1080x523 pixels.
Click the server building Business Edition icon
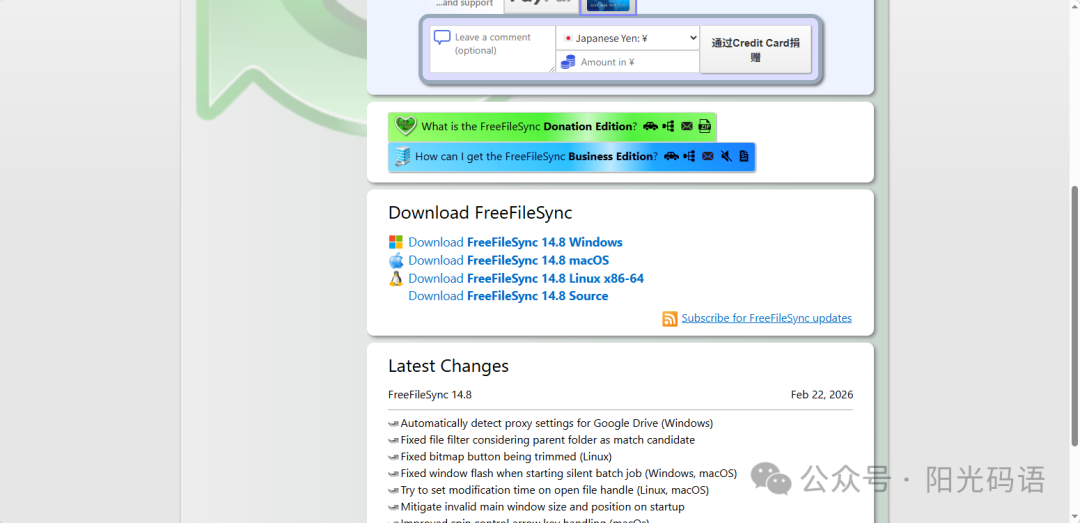tap(402, 156)
